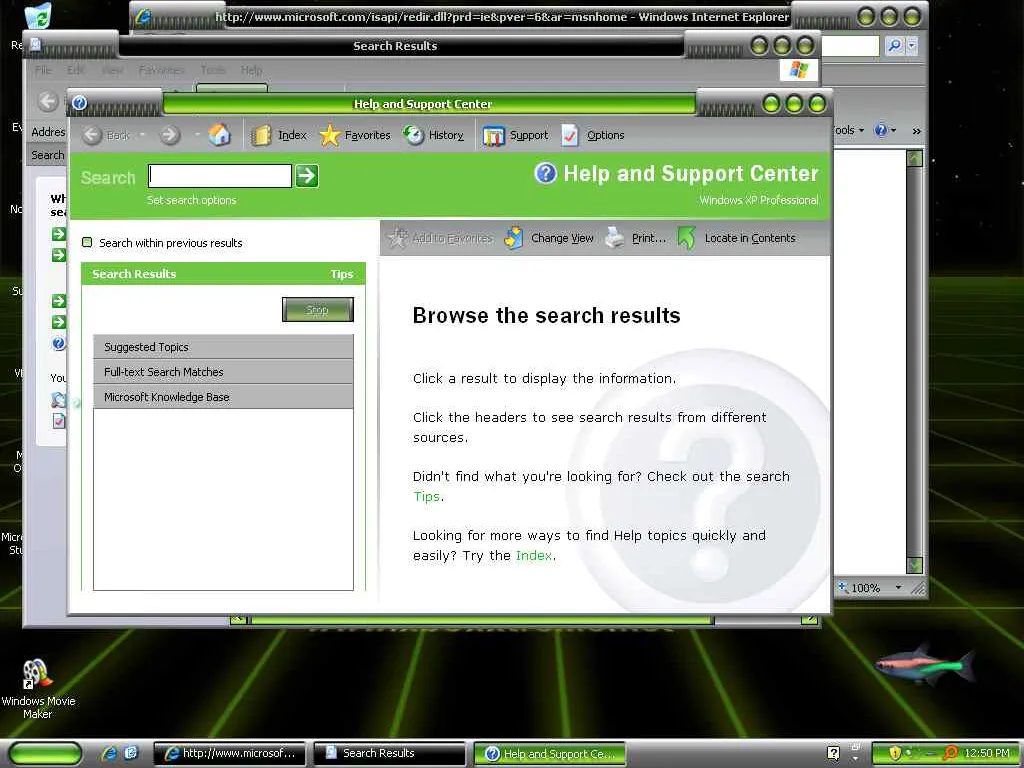Expand Suggested Topics results header
The width and height of the screenshot is (1024, 768).
223,347
